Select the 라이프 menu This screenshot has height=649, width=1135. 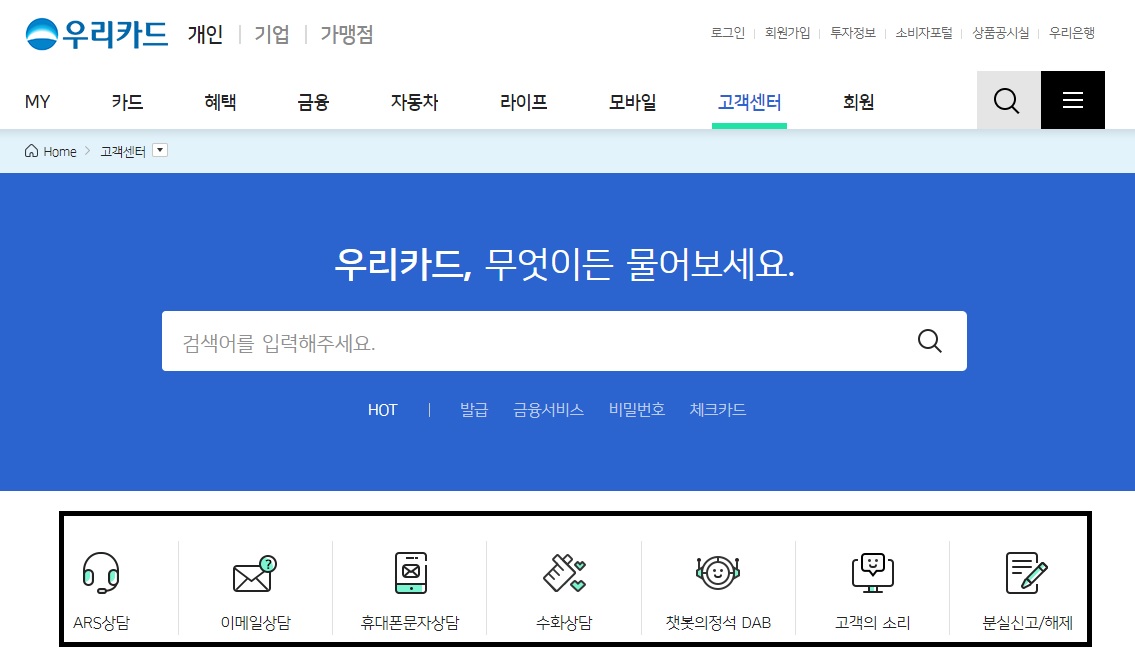tap(523, 101)
